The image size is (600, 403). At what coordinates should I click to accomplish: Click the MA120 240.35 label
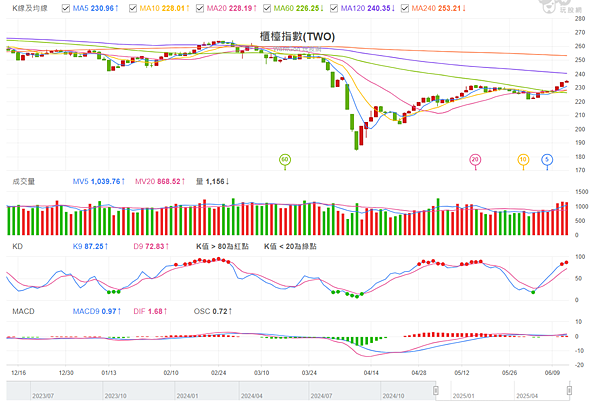[x=368, y=8]
